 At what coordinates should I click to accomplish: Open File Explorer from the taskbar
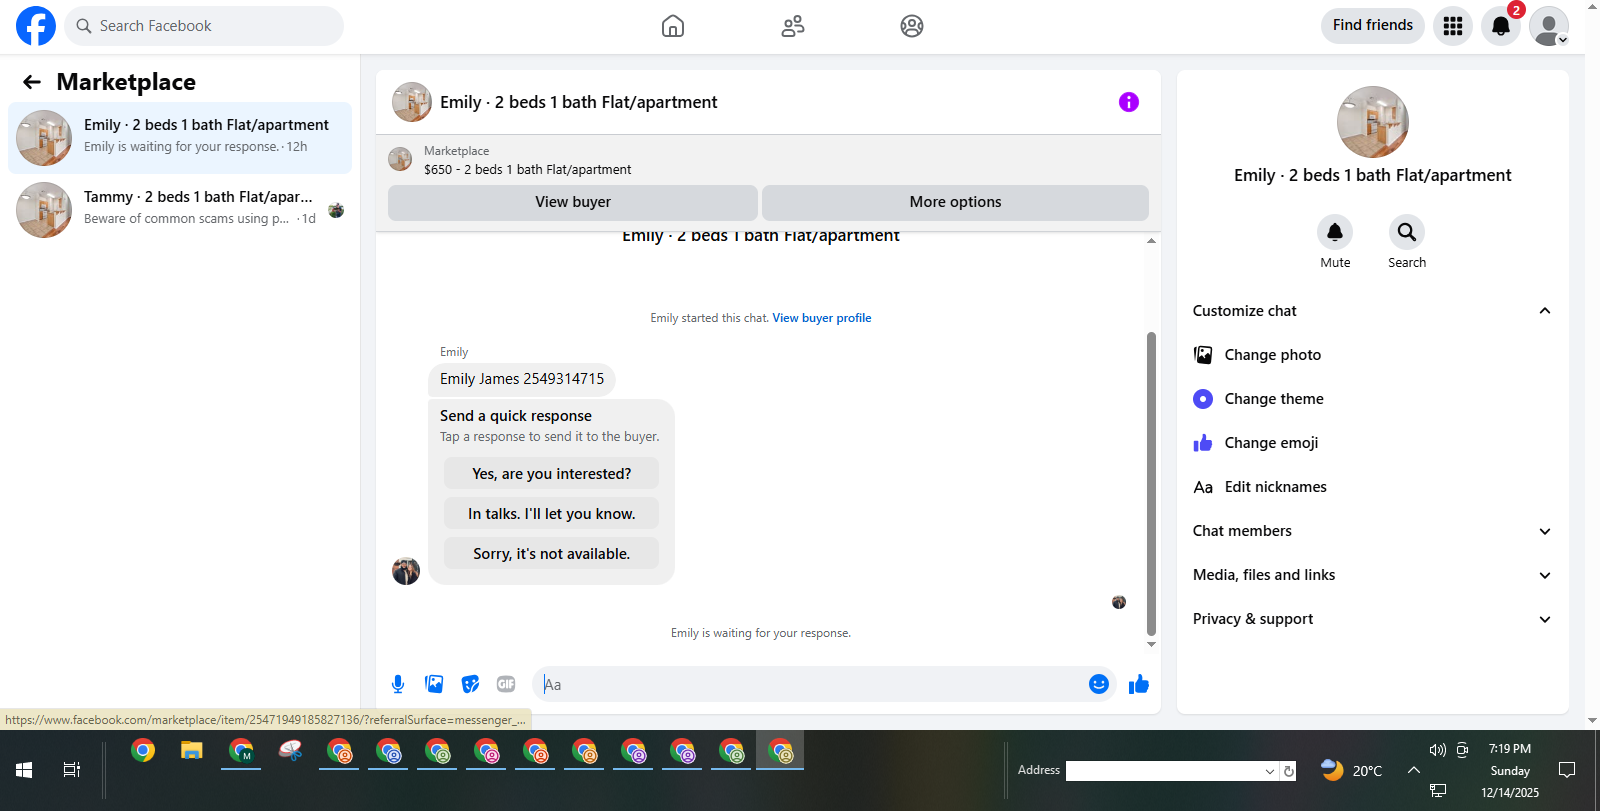pyautogui.click(x=192, y=750)
